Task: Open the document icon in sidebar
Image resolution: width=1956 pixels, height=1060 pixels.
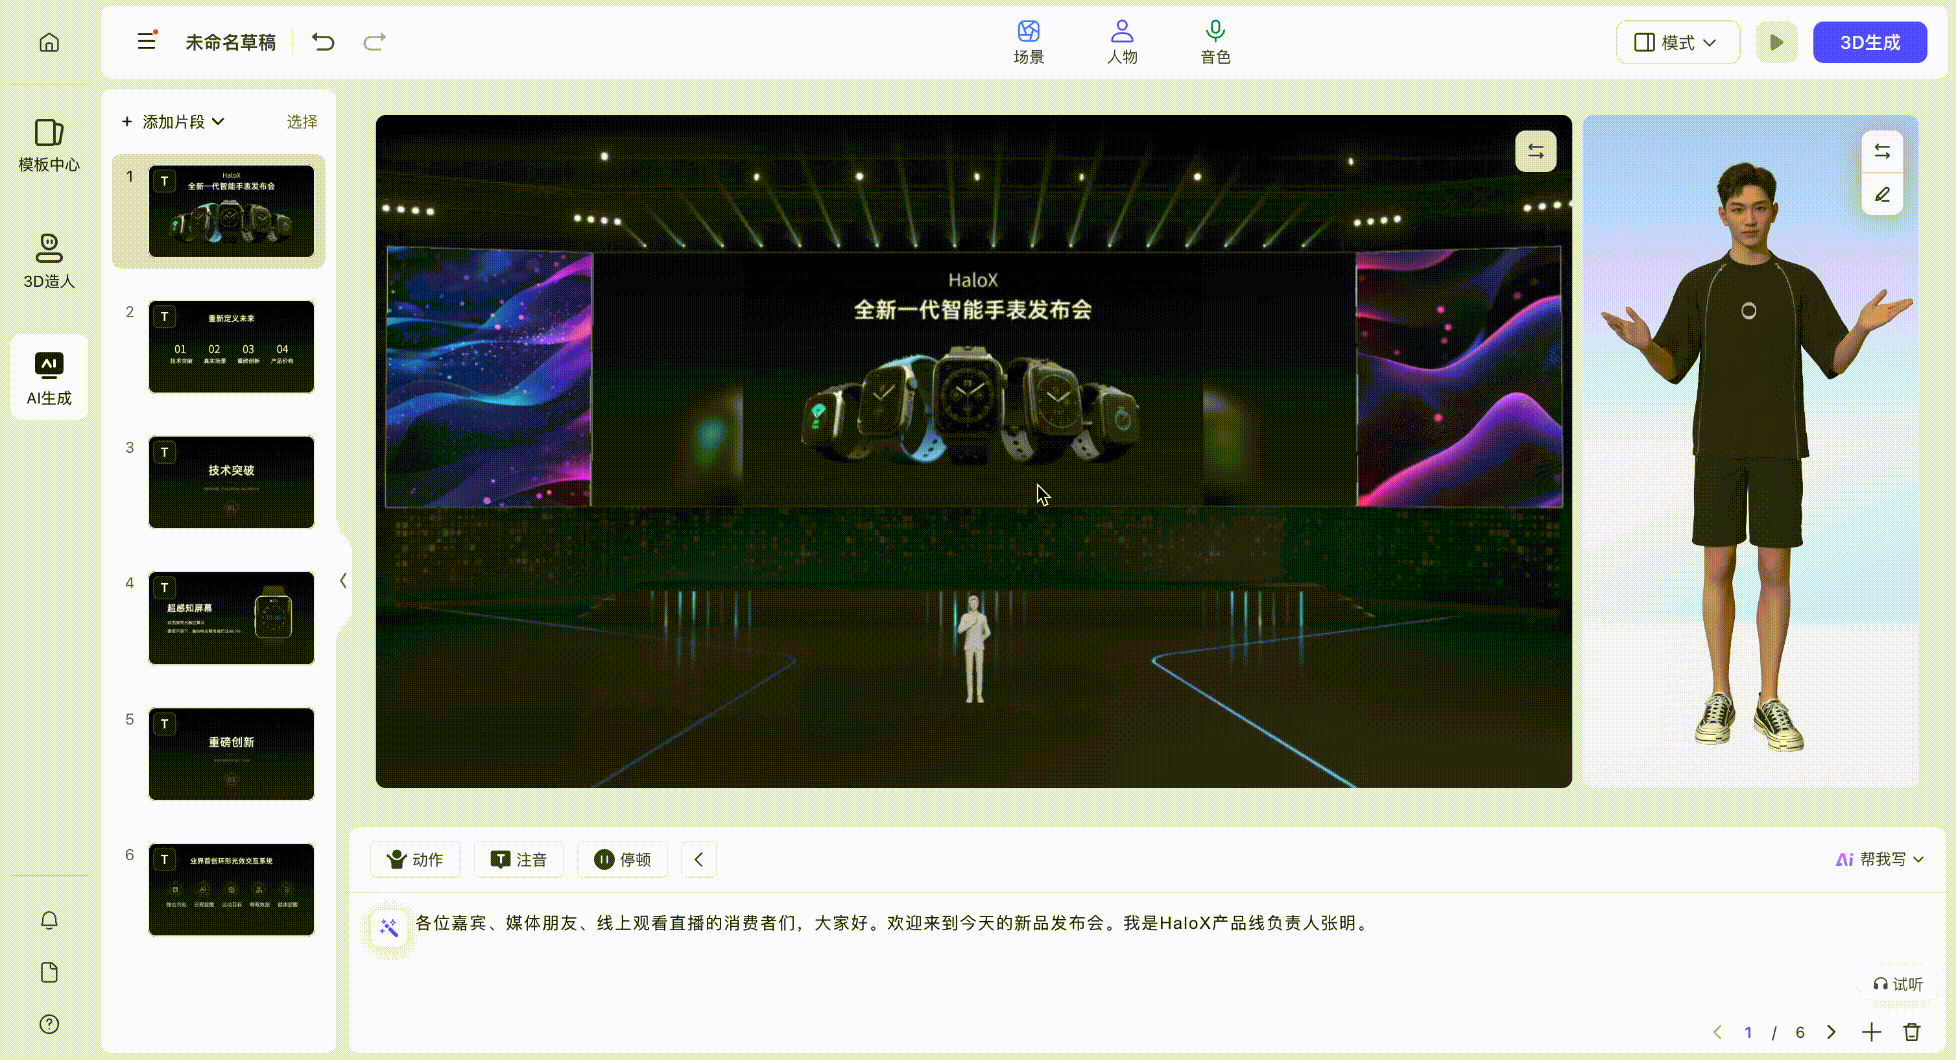Action: point(49,972)
